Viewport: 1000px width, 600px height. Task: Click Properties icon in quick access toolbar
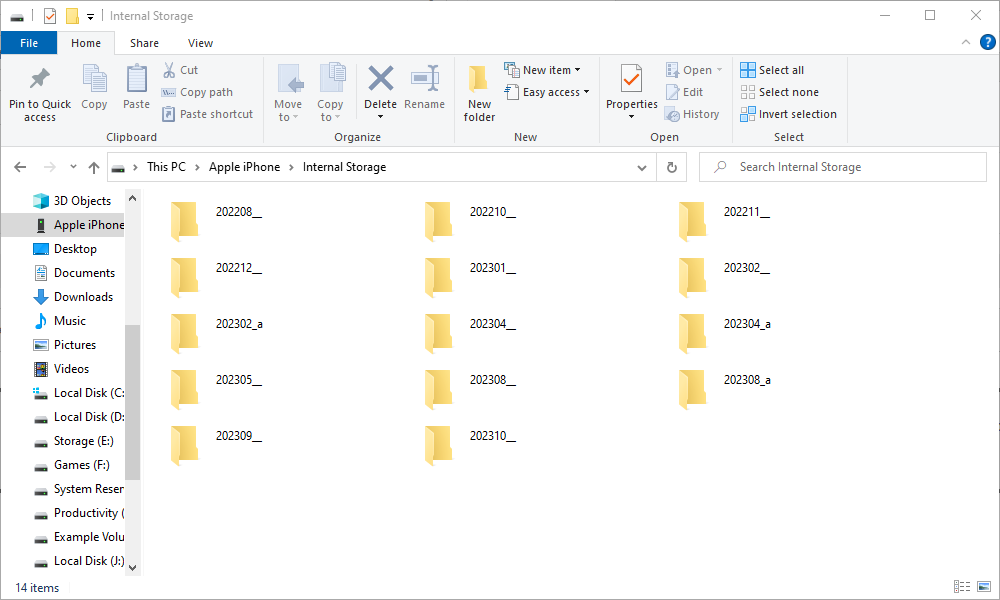pos(50,16)
